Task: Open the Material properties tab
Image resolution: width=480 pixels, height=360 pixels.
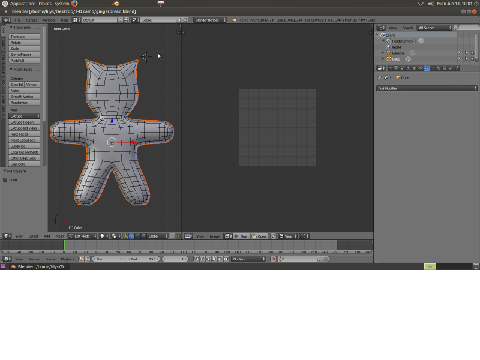Action: pos(439,68)
